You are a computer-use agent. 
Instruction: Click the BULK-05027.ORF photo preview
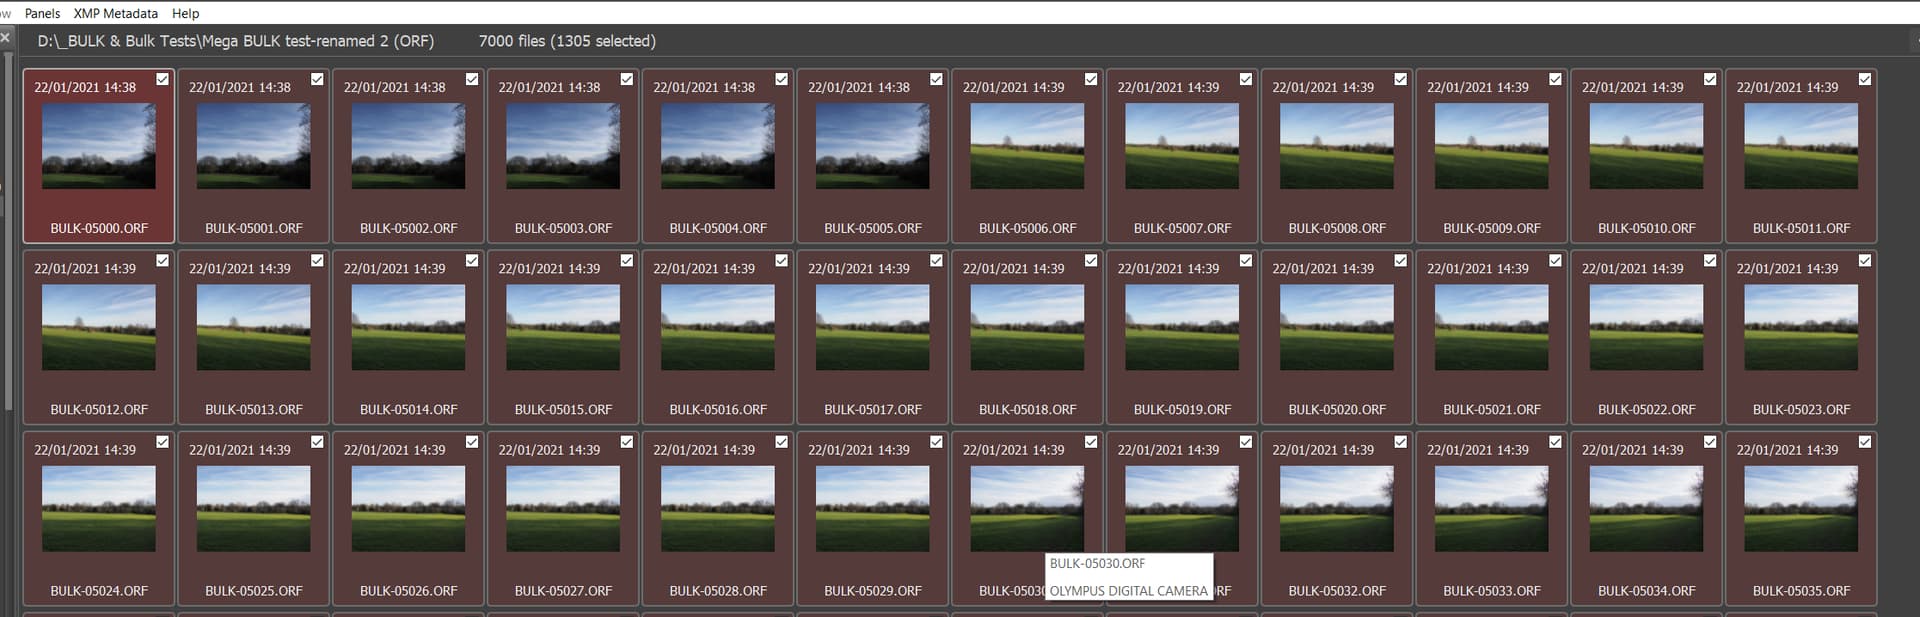tap(562, 508)
